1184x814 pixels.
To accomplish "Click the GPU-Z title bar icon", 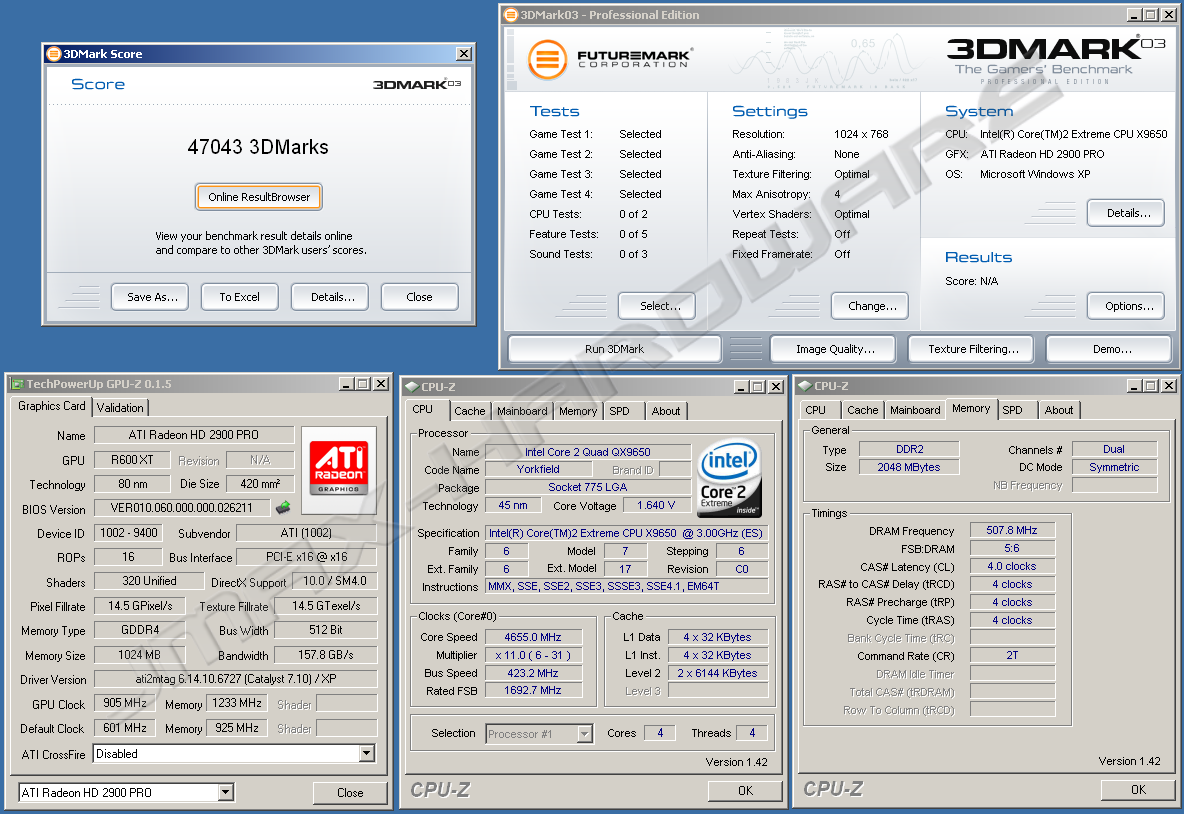I will click(17, 384).
